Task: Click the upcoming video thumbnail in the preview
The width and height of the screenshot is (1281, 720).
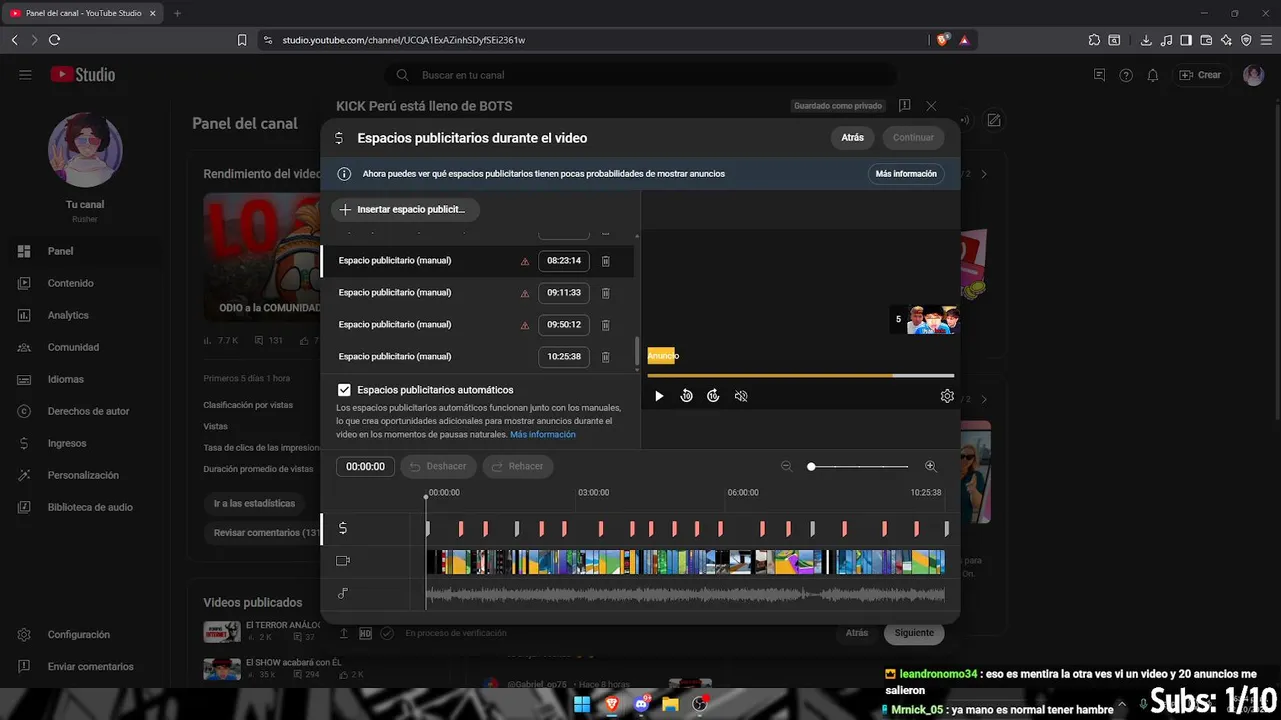Action: (x=932, y=320)
